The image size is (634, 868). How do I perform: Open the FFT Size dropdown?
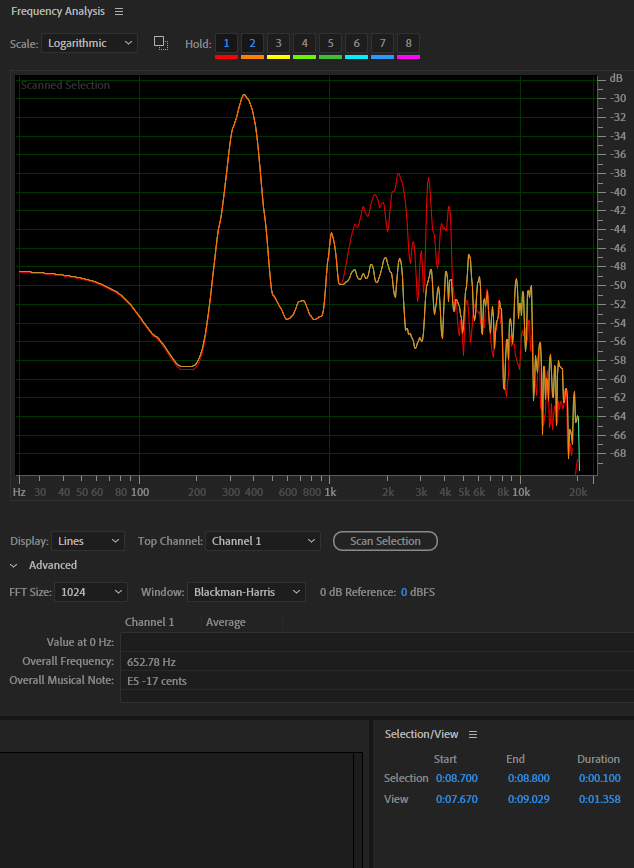tap(90, 592)
